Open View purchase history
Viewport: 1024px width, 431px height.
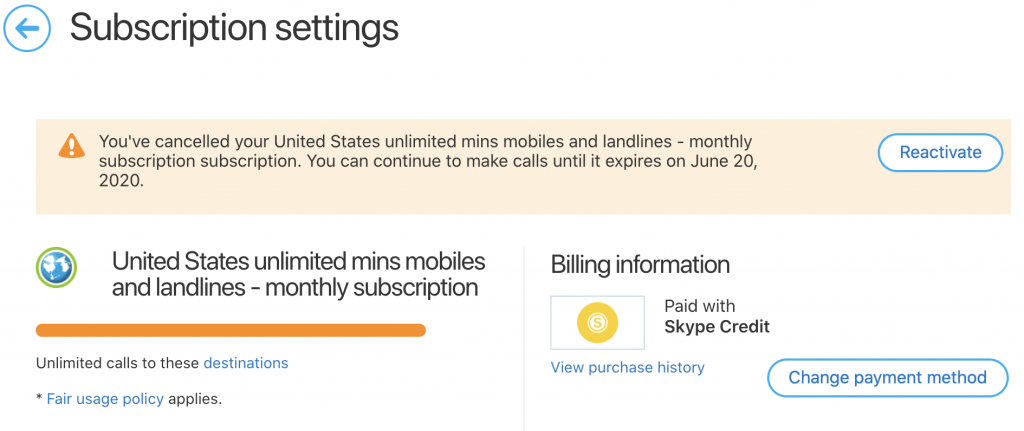(628, 368)
